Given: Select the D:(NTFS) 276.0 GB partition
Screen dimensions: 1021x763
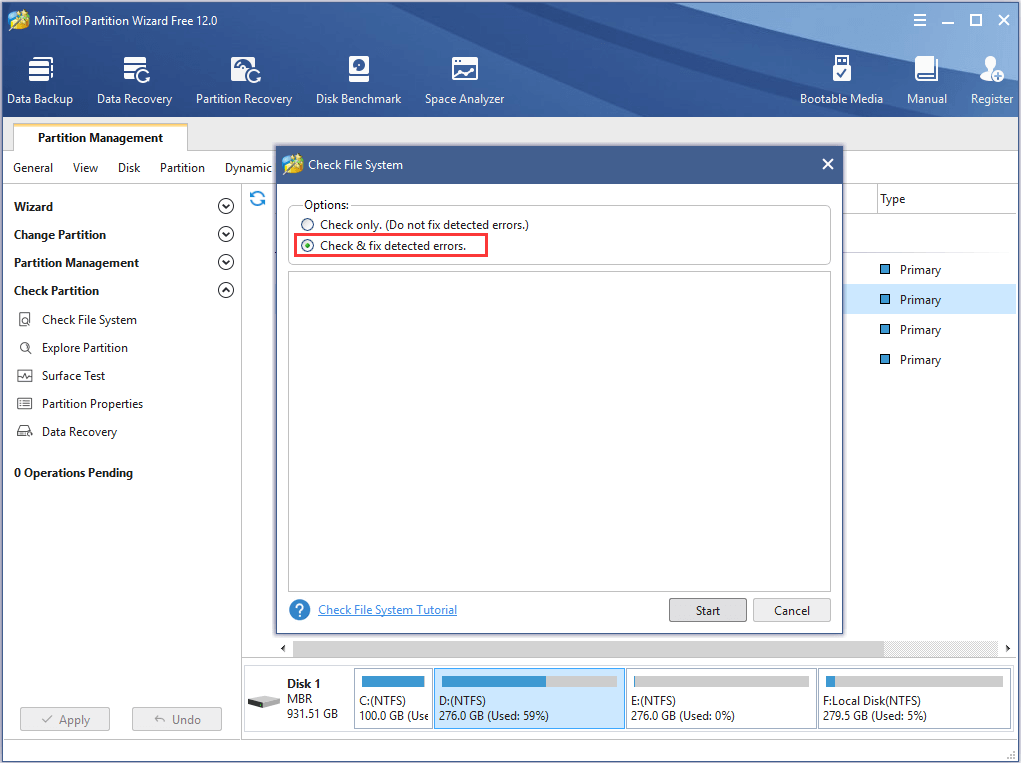Looking at the screenshot, I should [x=529, y=699].
